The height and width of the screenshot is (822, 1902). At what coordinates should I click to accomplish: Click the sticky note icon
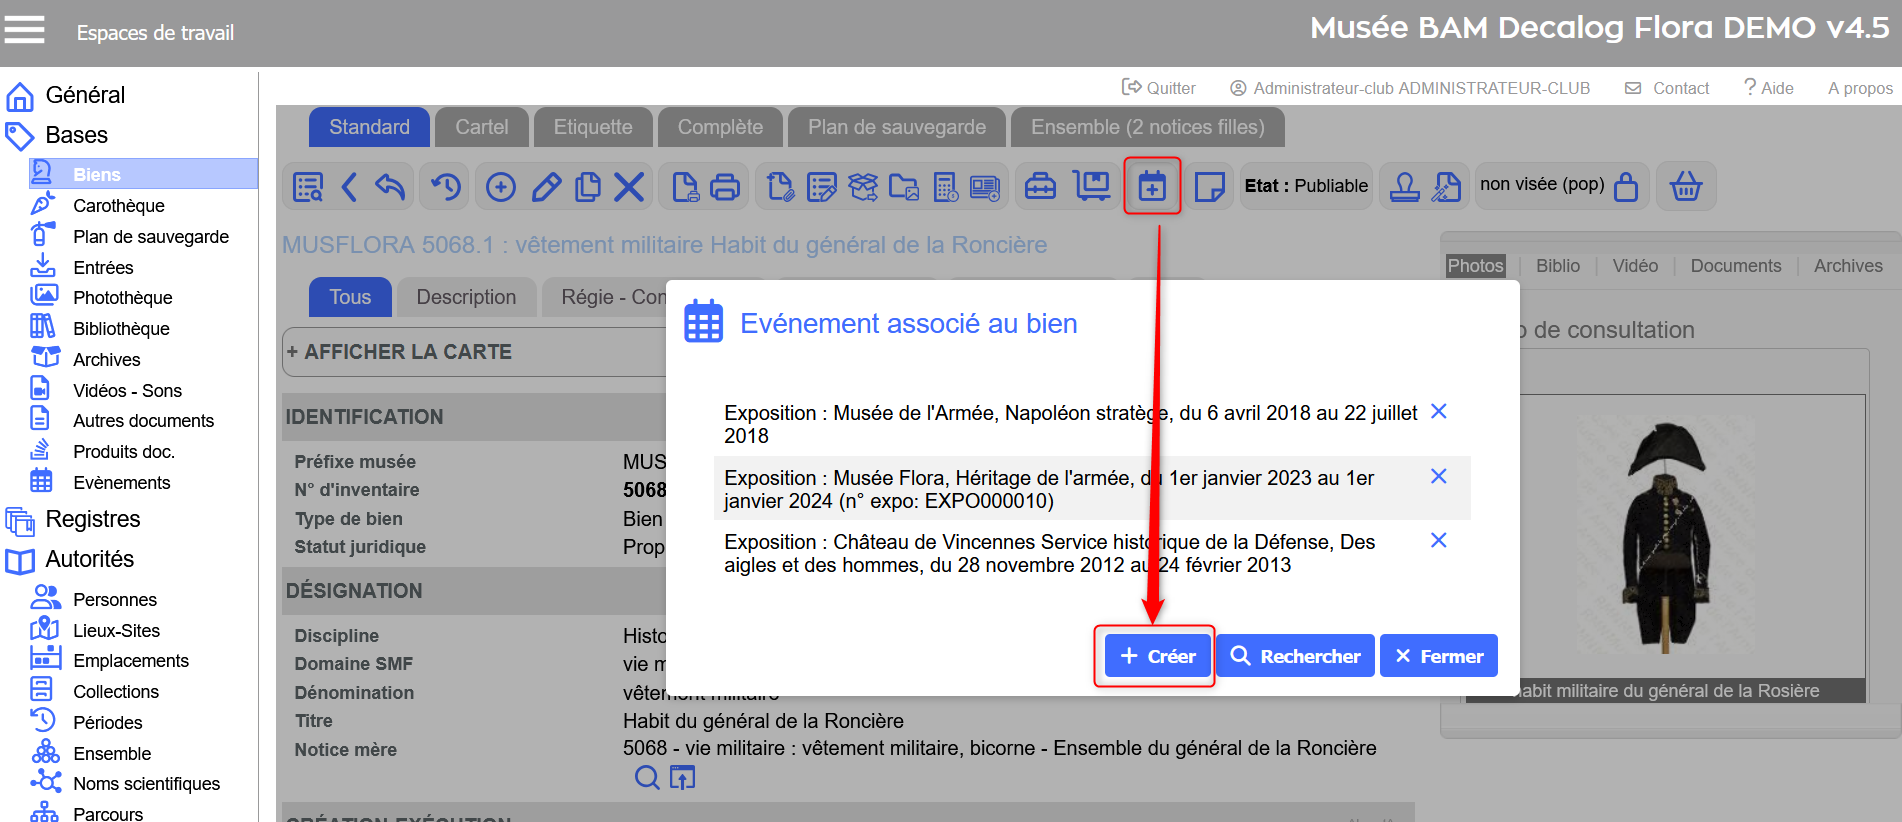1209,187
